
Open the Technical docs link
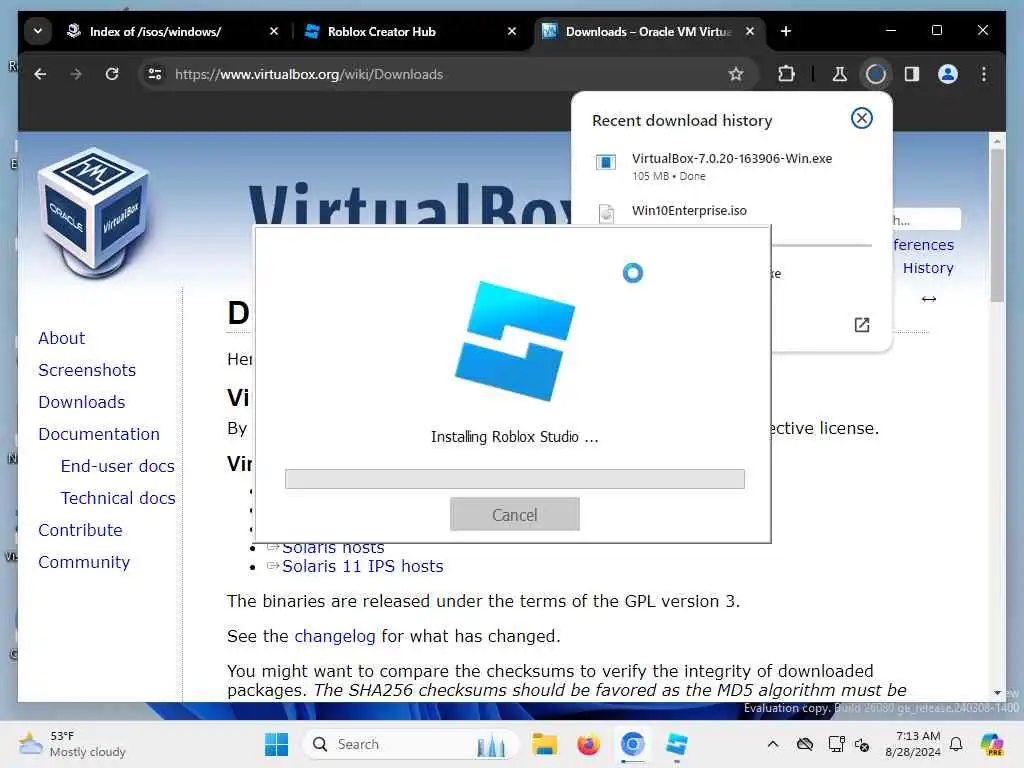click(118, 498)
